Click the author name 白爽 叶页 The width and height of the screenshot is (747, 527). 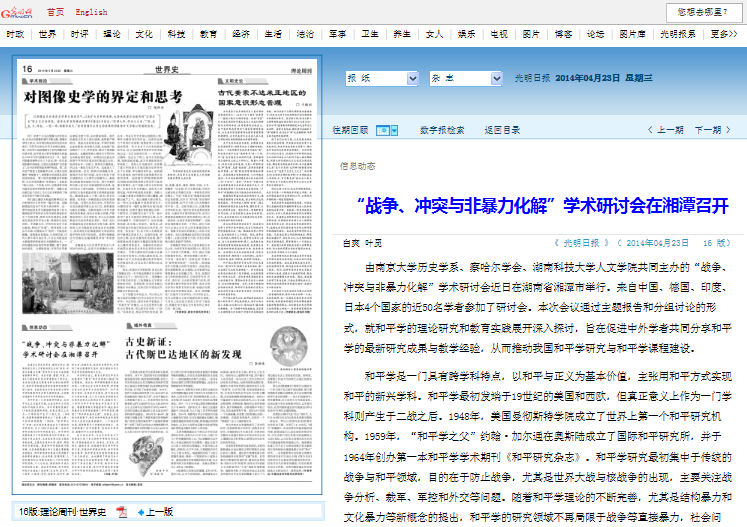point(363,243)
